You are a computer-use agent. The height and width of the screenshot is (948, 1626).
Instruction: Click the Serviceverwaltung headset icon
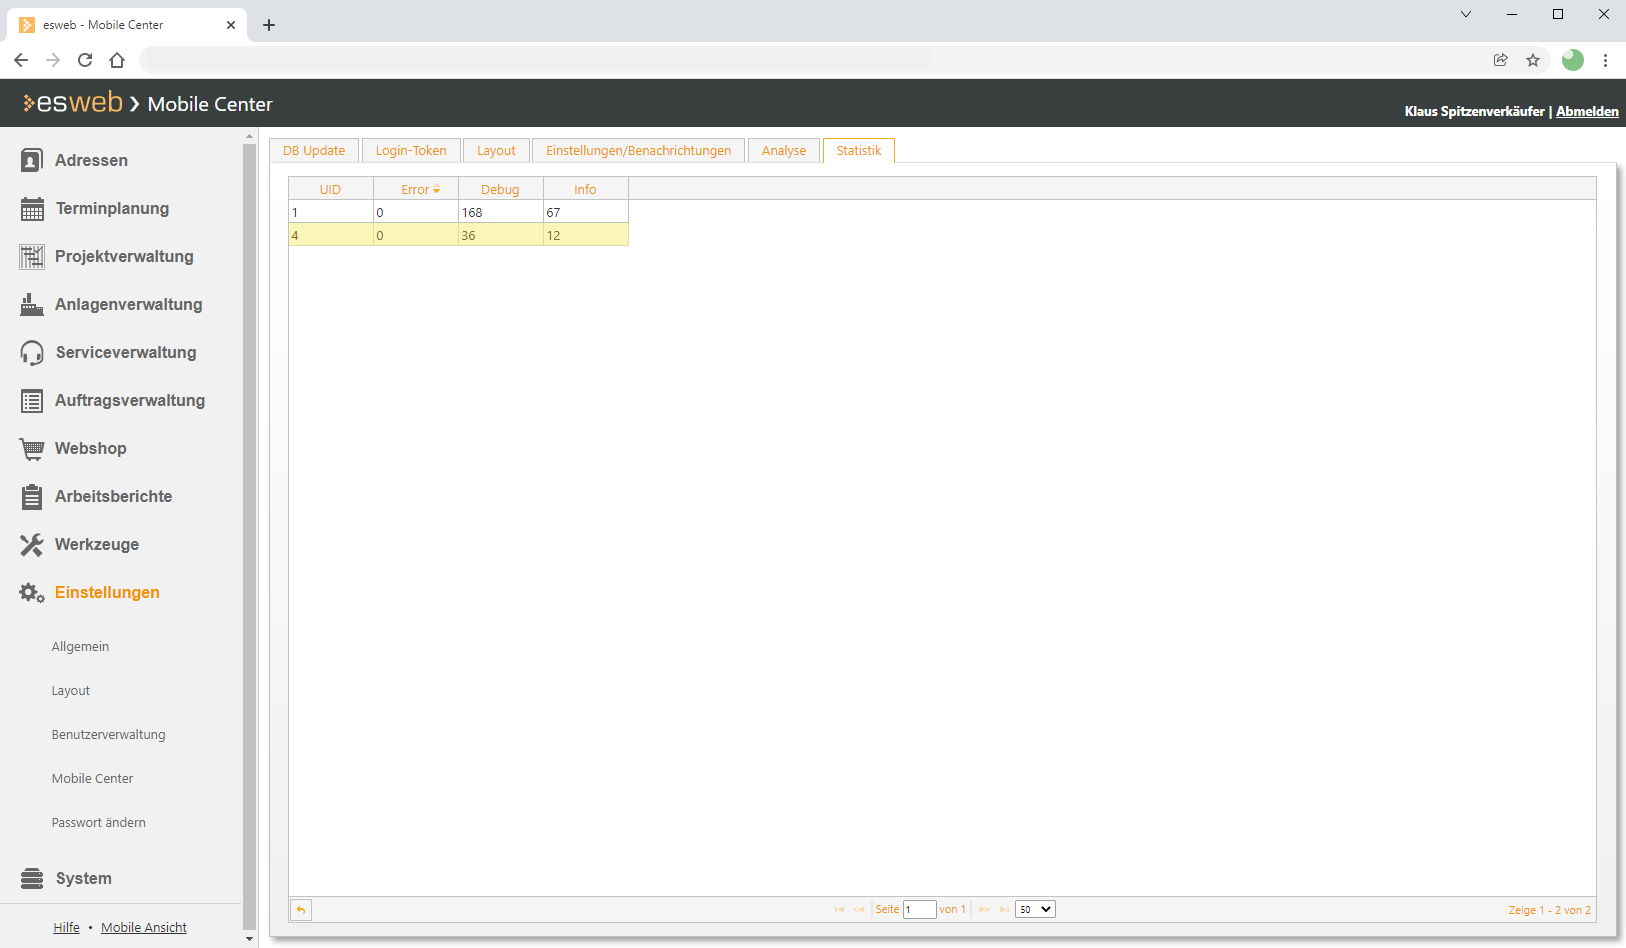click(32, 353)
